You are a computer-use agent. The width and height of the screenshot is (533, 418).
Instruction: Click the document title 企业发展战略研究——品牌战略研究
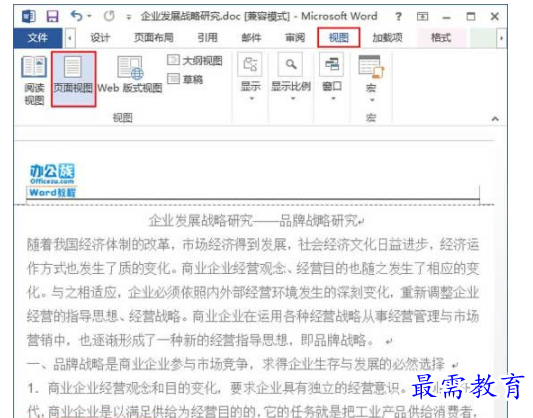pos(253,221)
